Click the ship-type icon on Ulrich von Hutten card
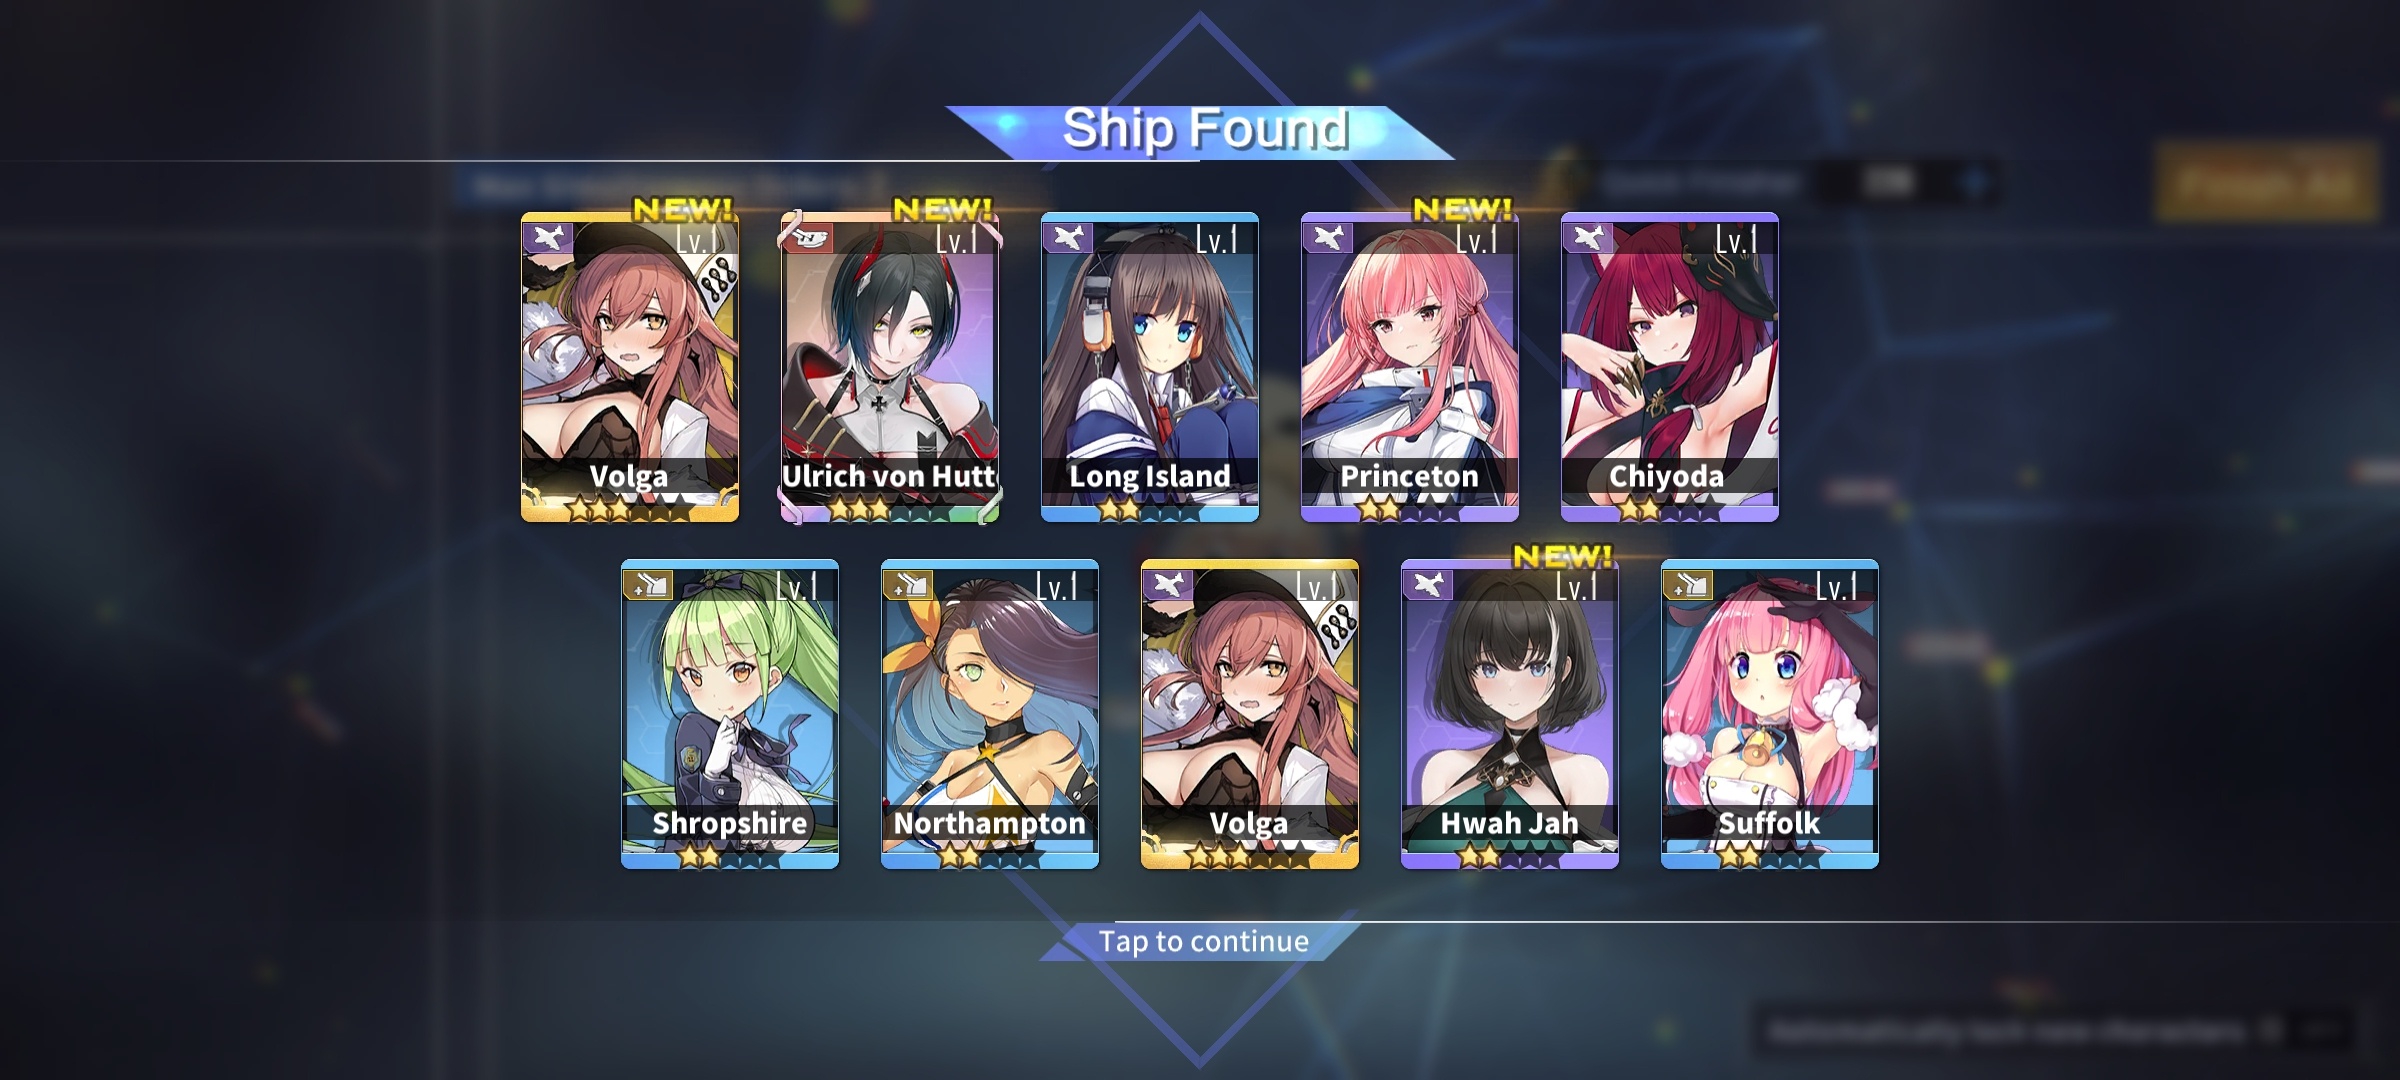This screenshot has width=2400, height=1080. [x=808, y=238]
